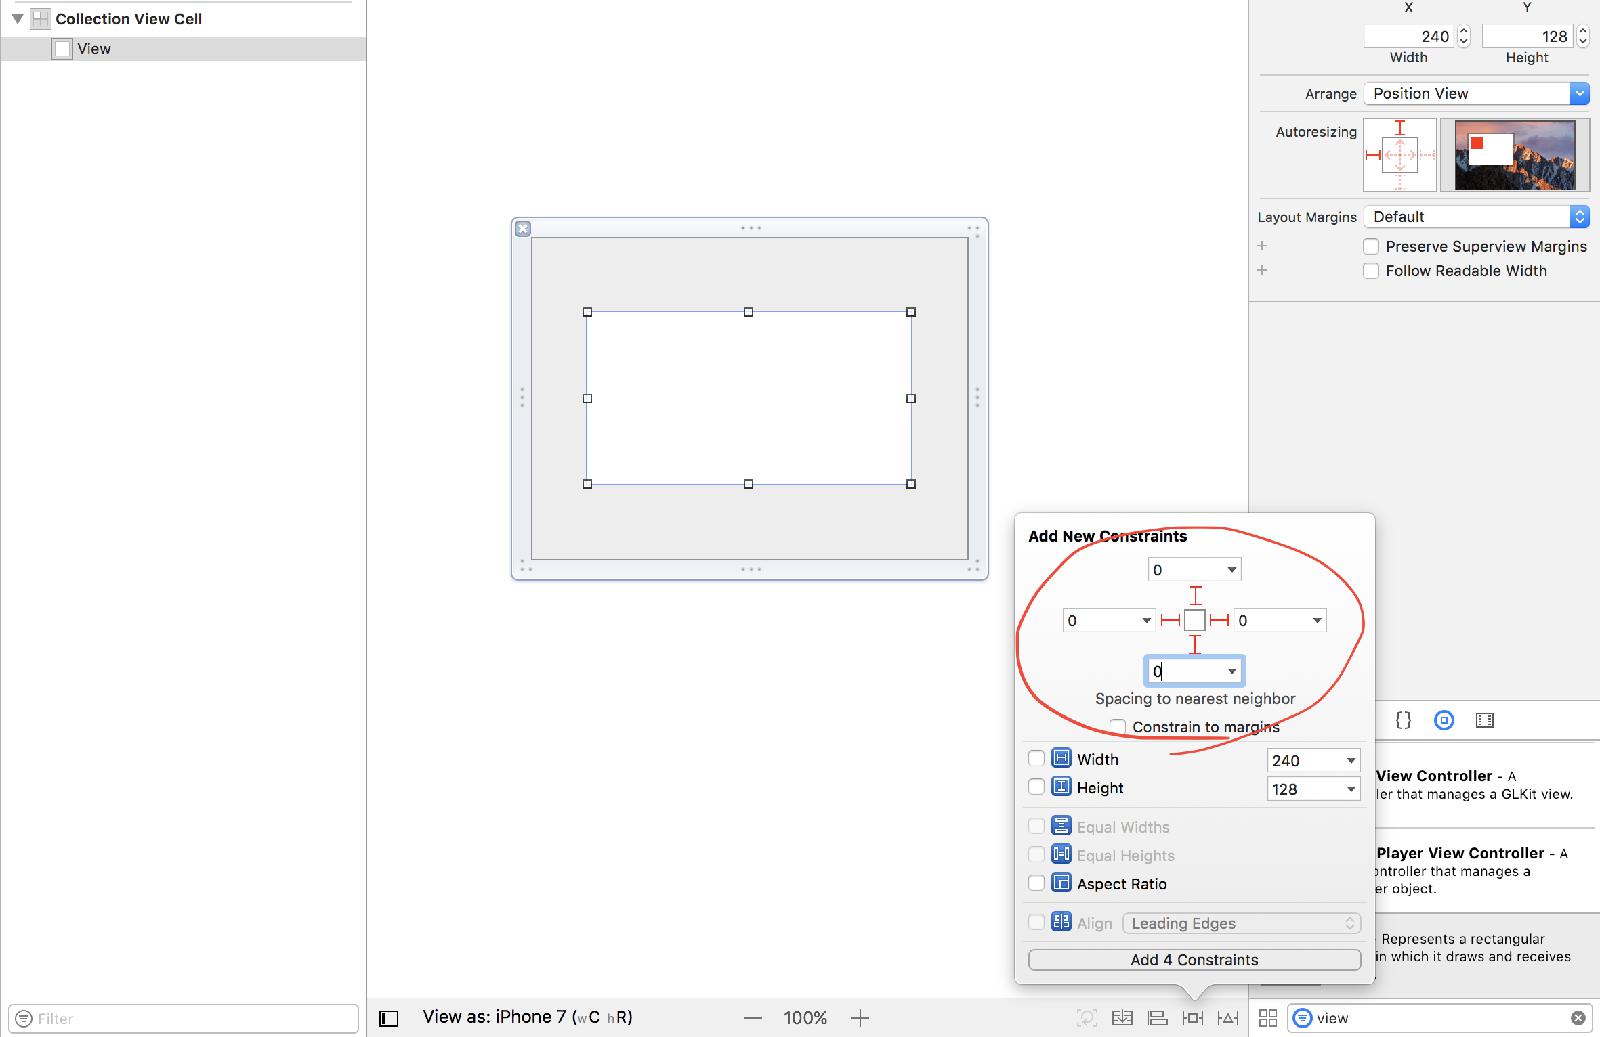Viewport: 1600px width, 1037px height.
Task: Collapse the Collection View Cell tree item
Action: pyautogui.click(x=17, y=19)
